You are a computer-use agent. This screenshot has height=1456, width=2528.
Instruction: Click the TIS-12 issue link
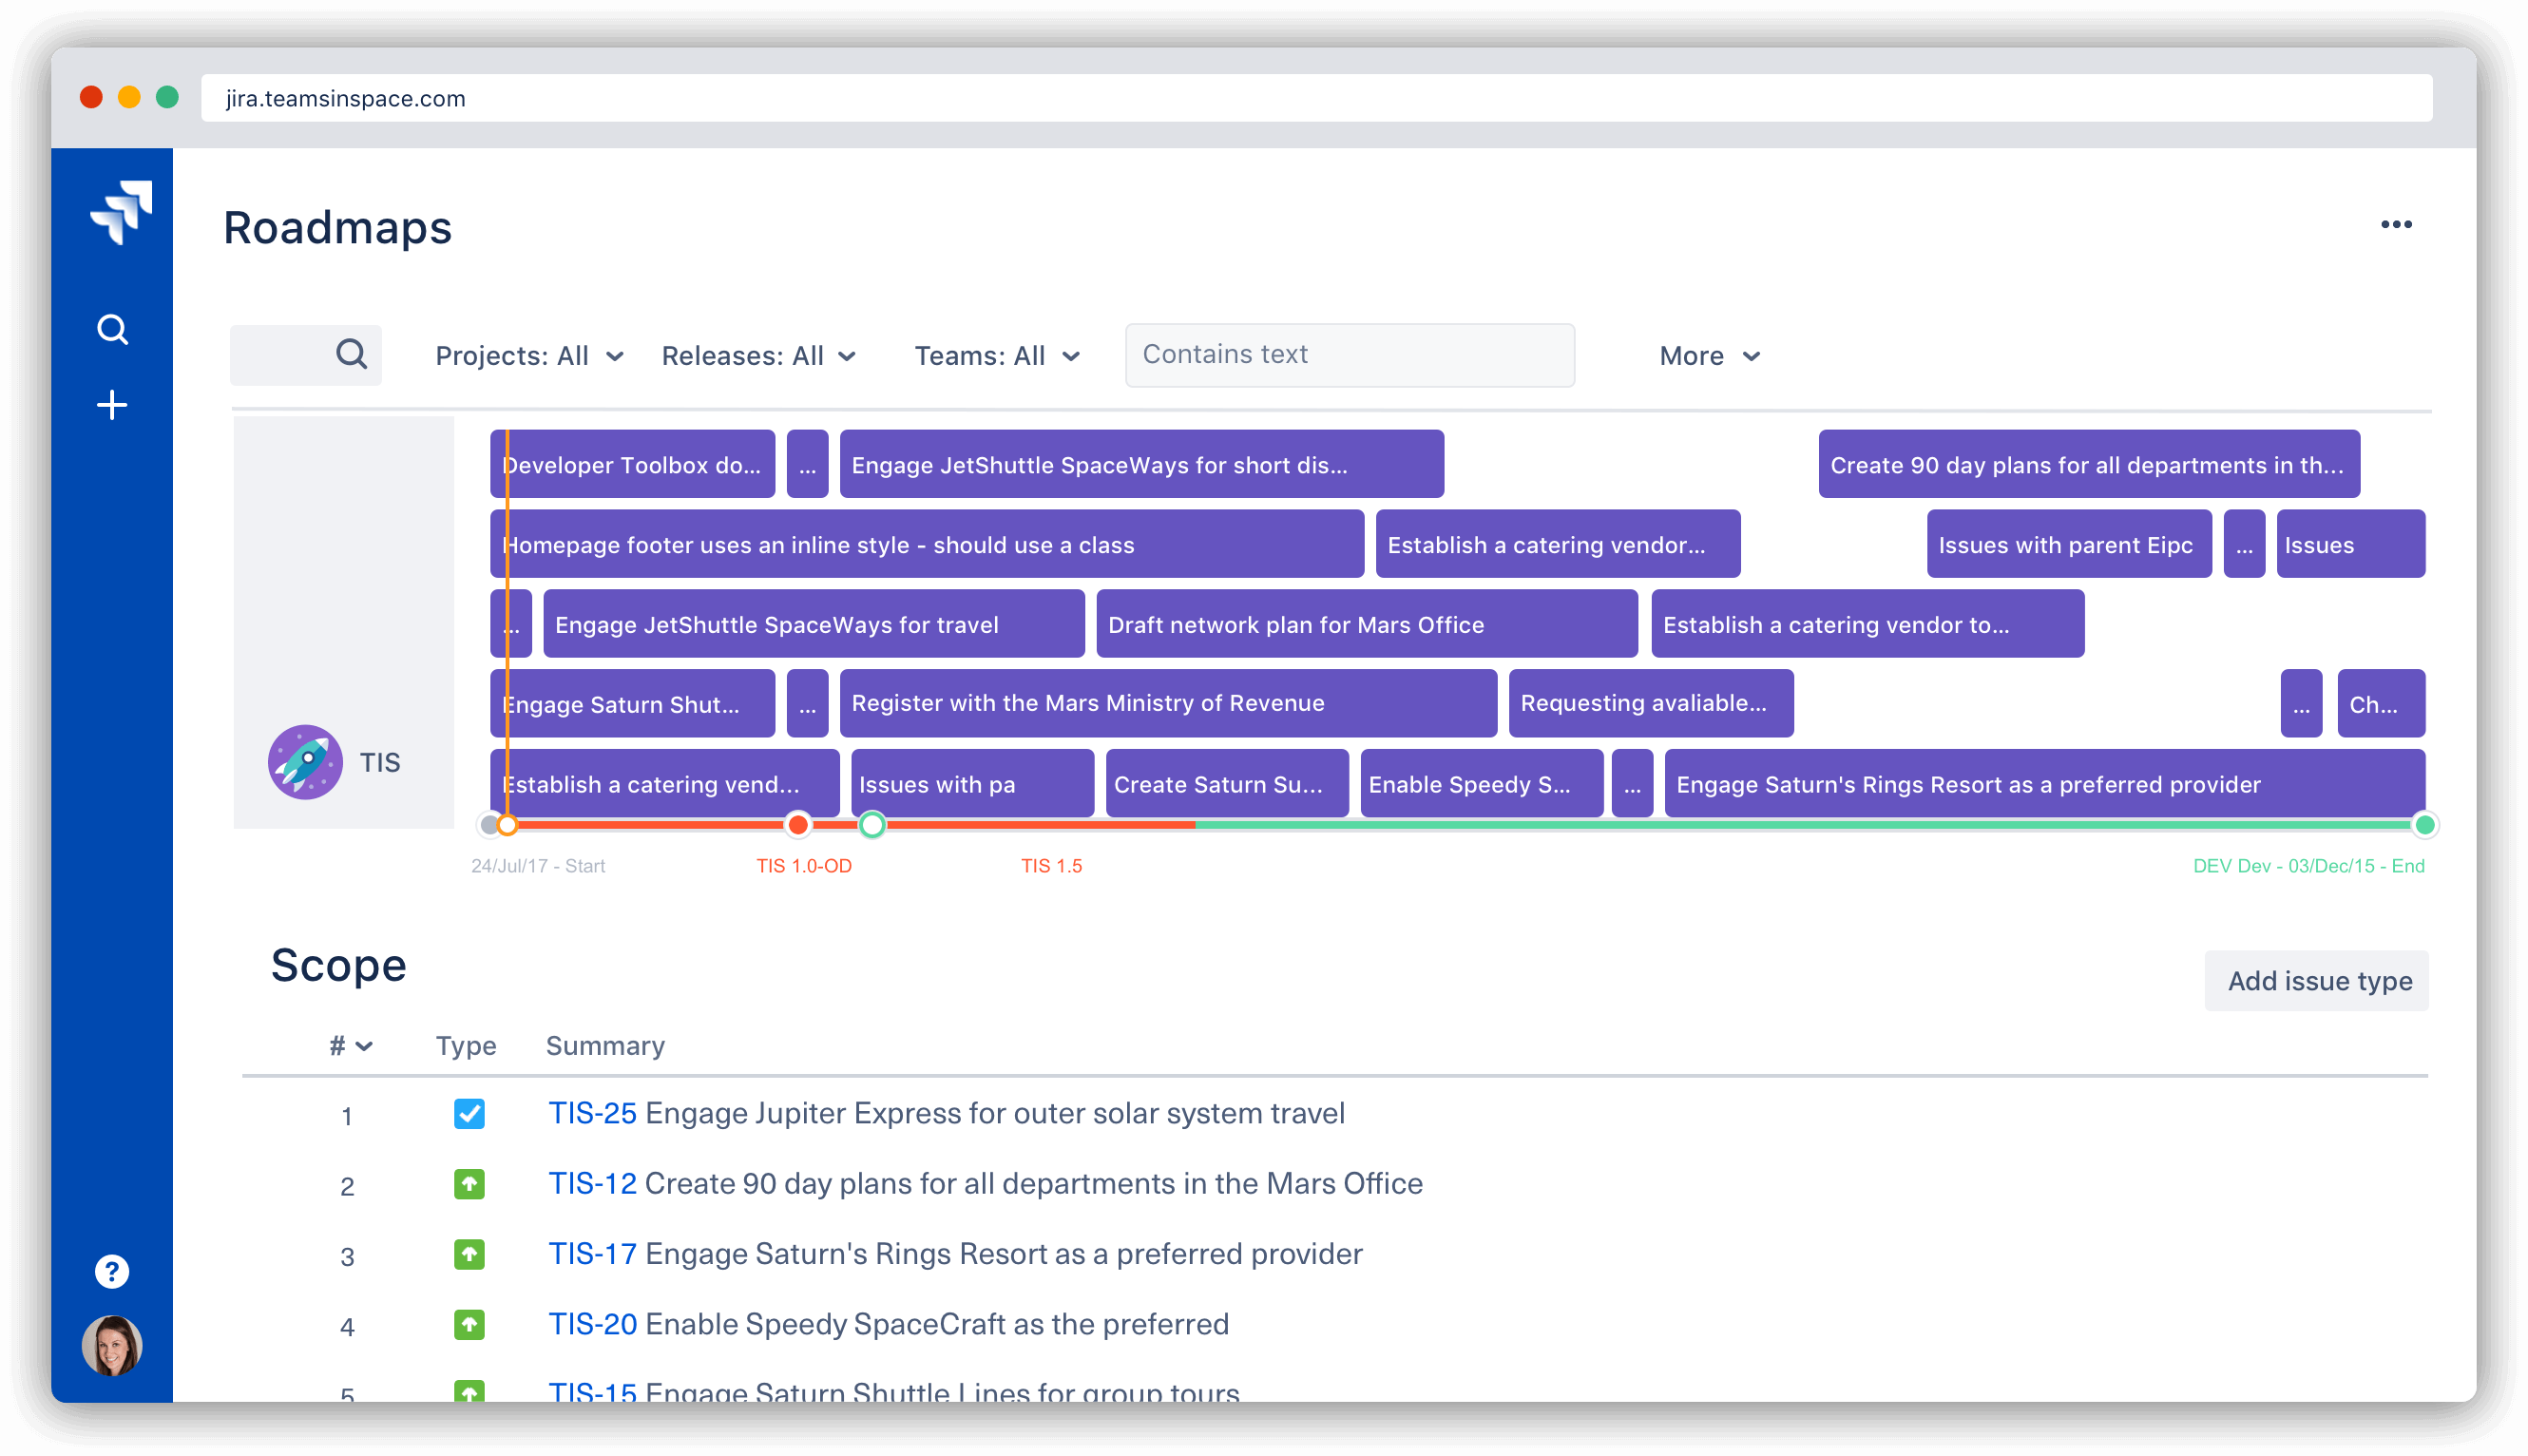point(588,1181)
